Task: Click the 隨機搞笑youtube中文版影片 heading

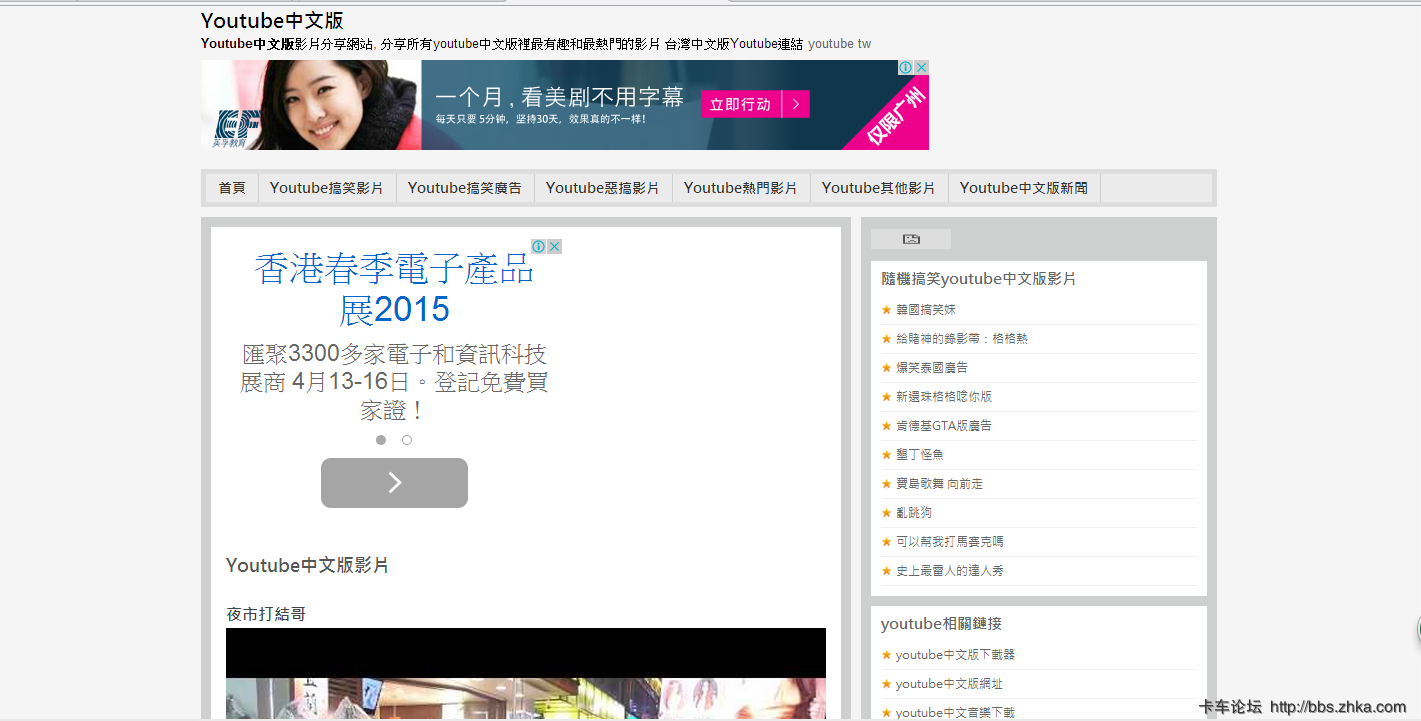Action: [x=978, y=279]
